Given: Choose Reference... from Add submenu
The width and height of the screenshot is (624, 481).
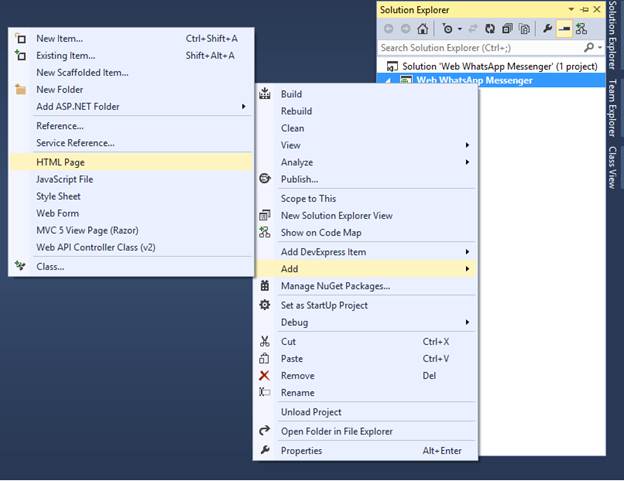Looking at the screenshot, I should coord(131,126).
